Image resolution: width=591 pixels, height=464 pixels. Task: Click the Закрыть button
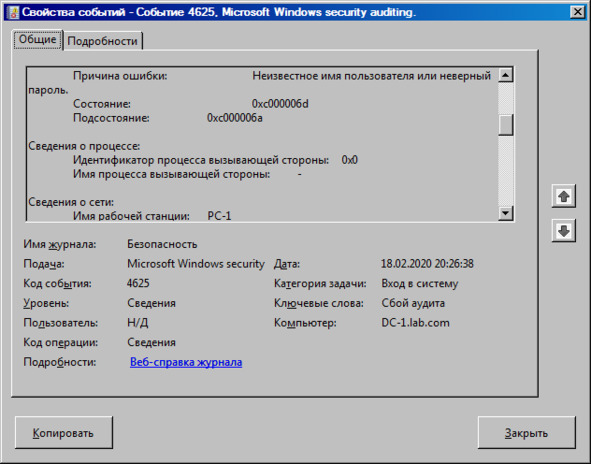[527, 432]
